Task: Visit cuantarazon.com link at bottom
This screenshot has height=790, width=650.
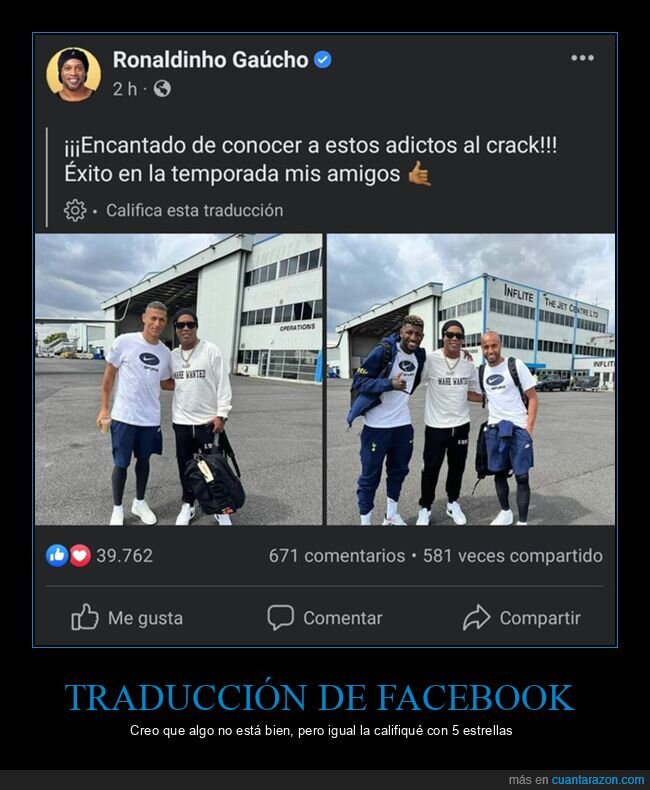Action: pos(598,779)
